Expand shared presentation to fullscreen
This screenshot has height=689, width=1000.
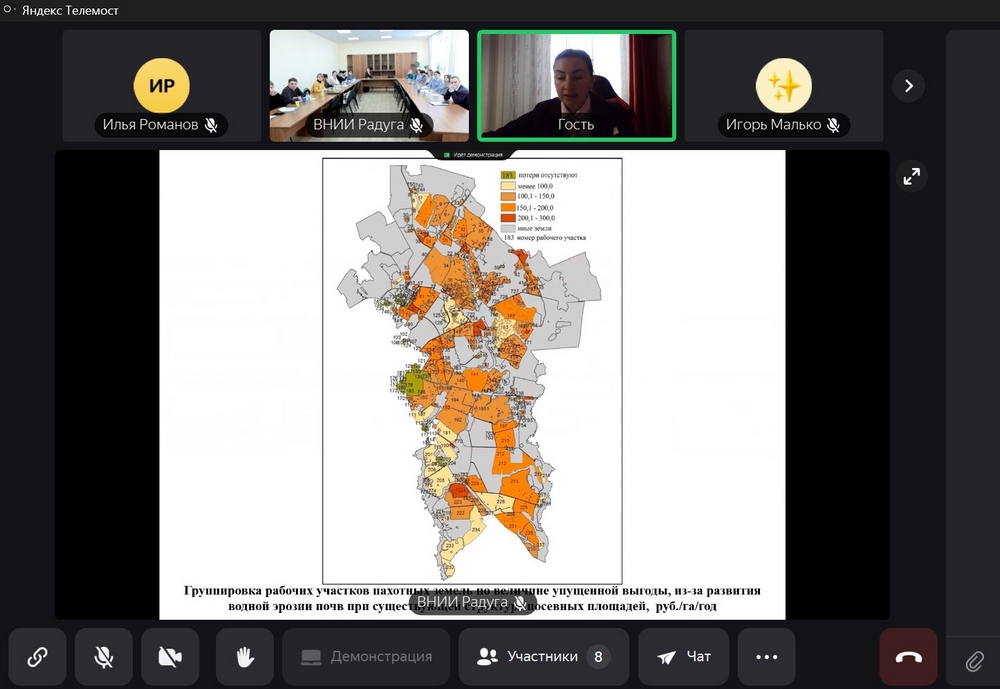911,176
